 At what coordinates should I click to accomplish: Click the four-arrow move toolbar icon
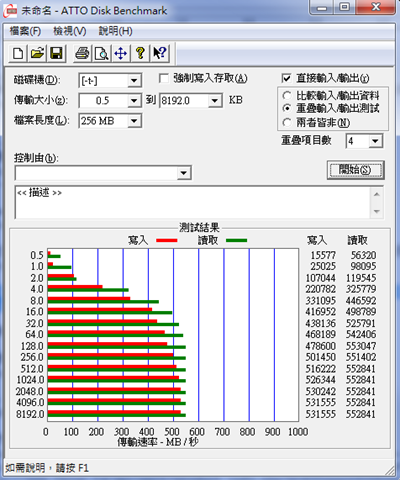[x=120, y=53]
